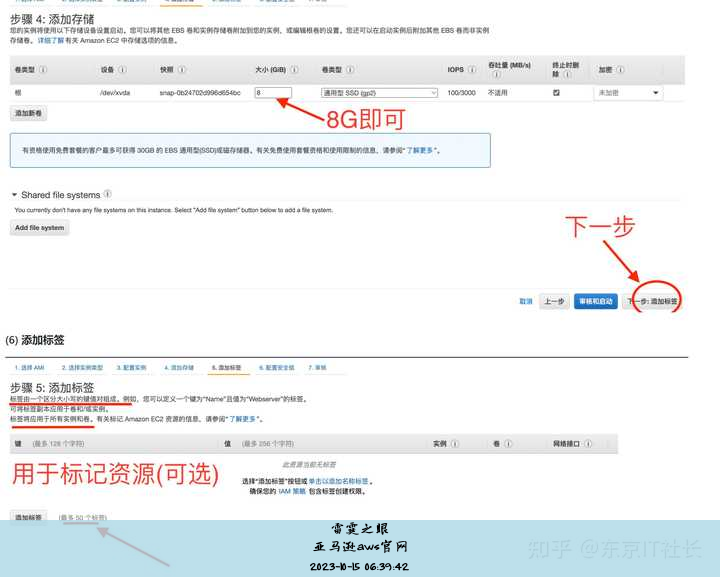Click the info icon under 吞吐量 (MB/s) header
Viewport: 720px width, 578px height.
click(x=496, y=74)
